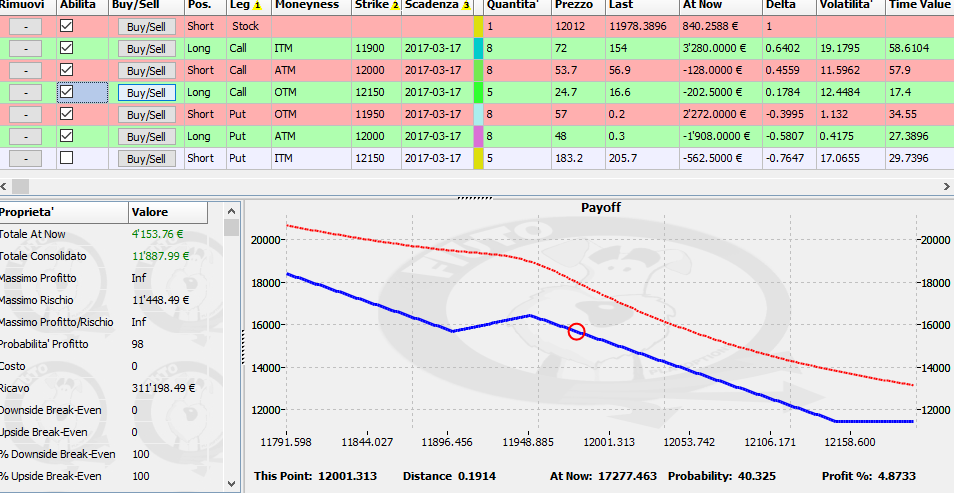Image resolution: width=954 pixels, height=493 pixels.
Task: Click the remove button for the Stock row
Action: (x=26, y=27)
